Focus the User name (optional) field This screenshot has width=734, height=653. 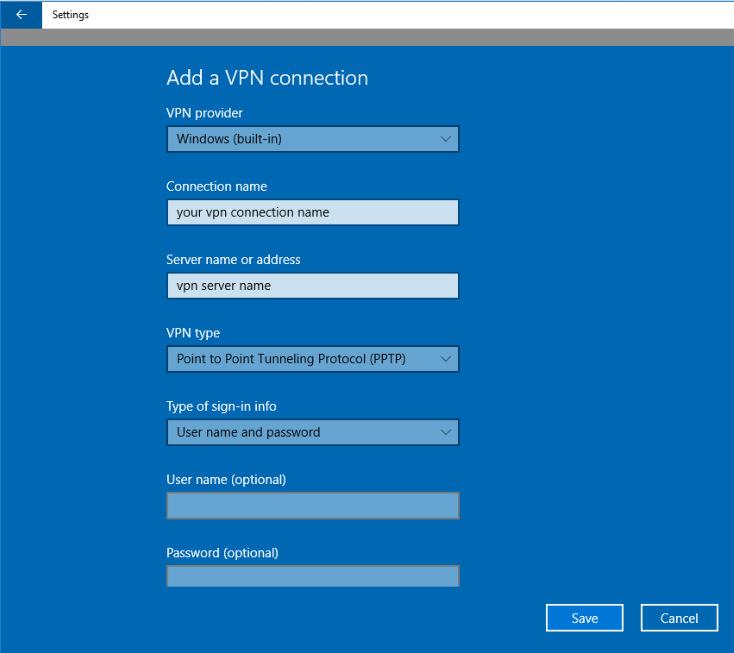click(x=313, y=506)
